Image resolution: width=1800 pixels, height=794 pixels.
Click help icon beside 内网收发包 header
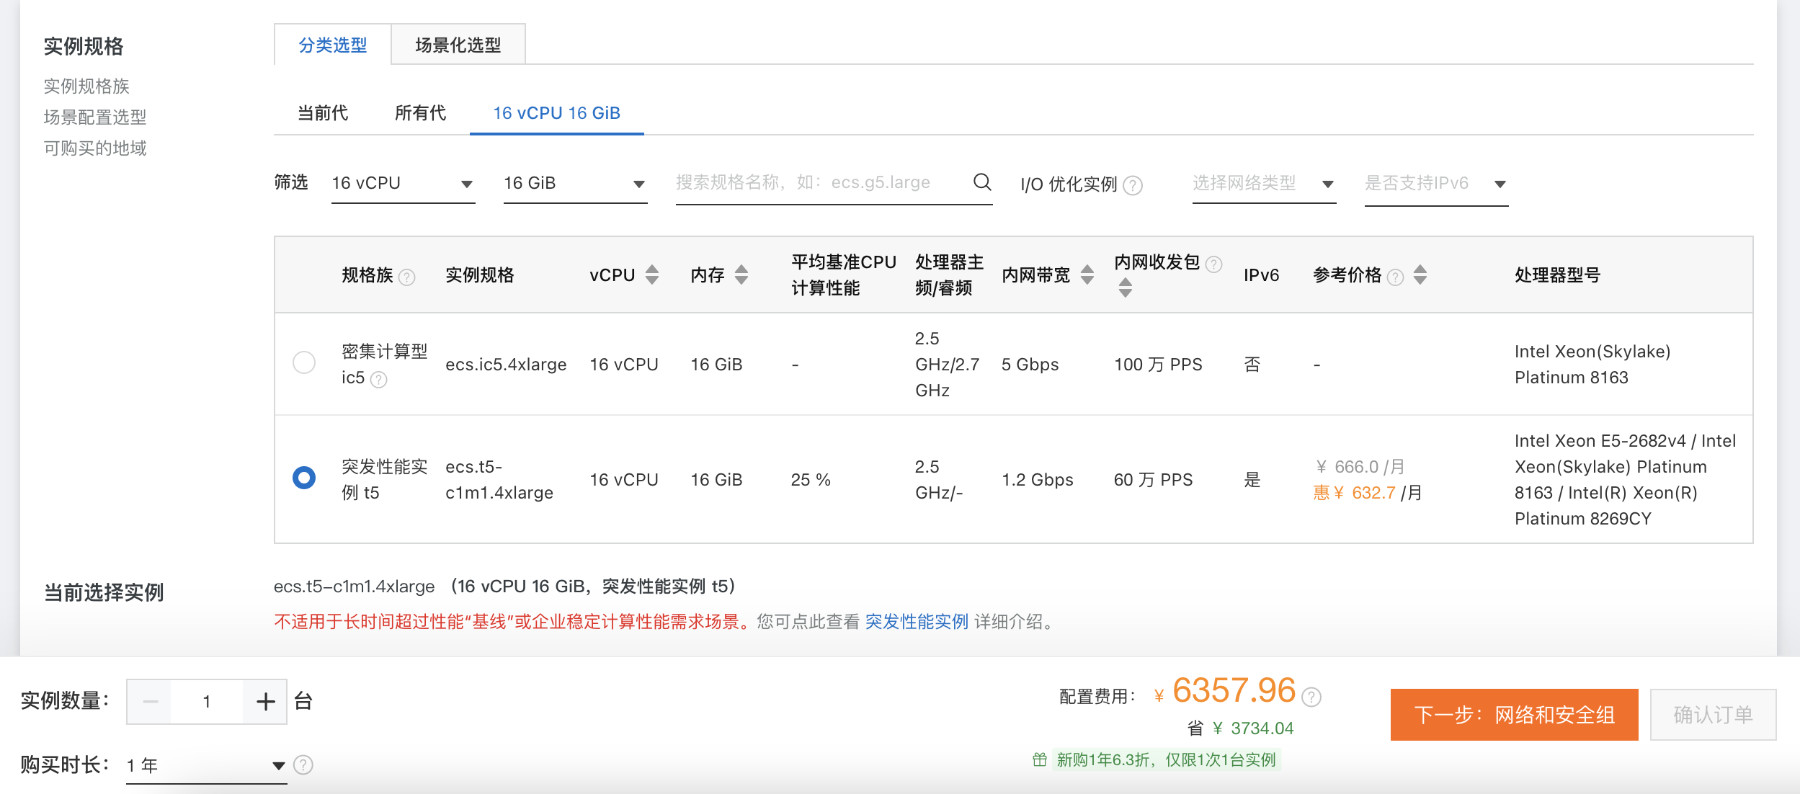pos(1213,264)
